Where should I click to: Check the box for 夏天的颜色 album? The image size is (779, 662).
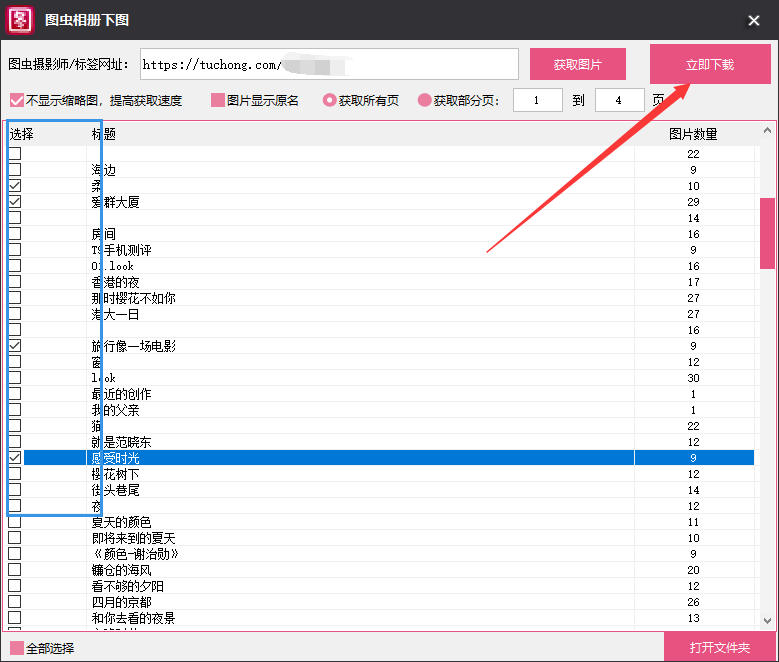[x=15, y=522]
